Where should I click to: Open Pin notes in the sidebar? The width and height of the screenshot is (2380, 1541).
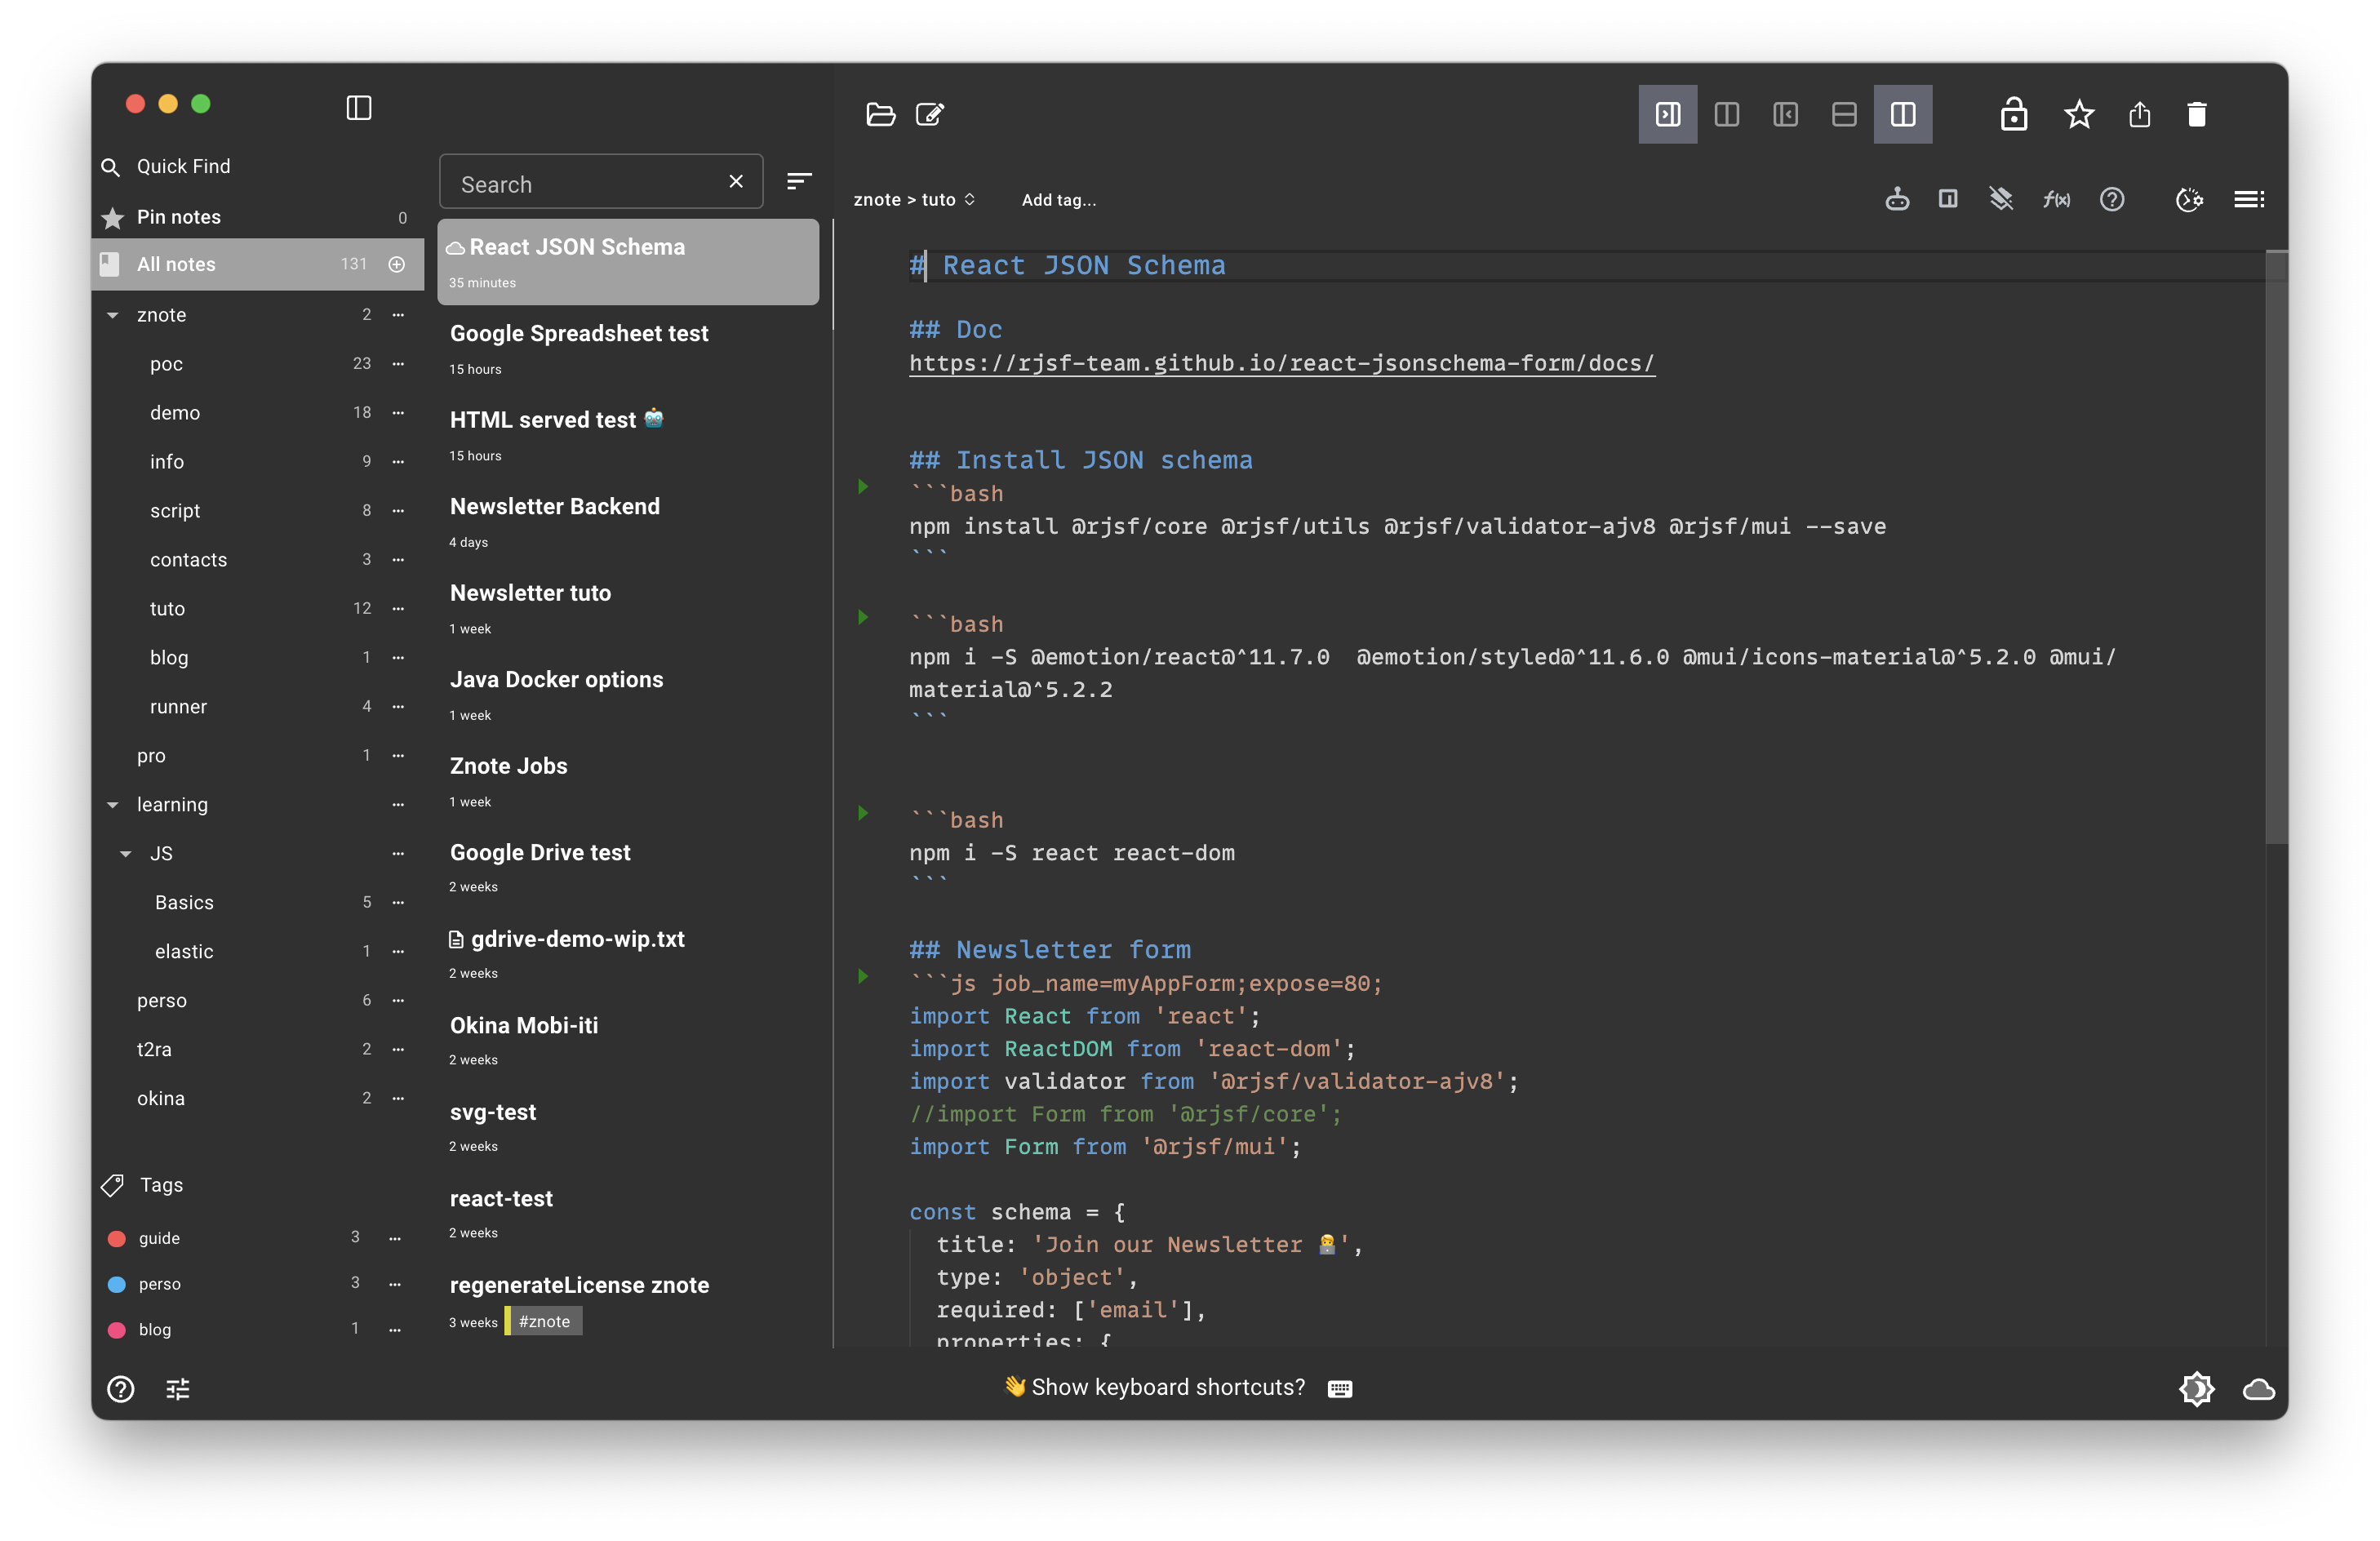coord(258,217)
